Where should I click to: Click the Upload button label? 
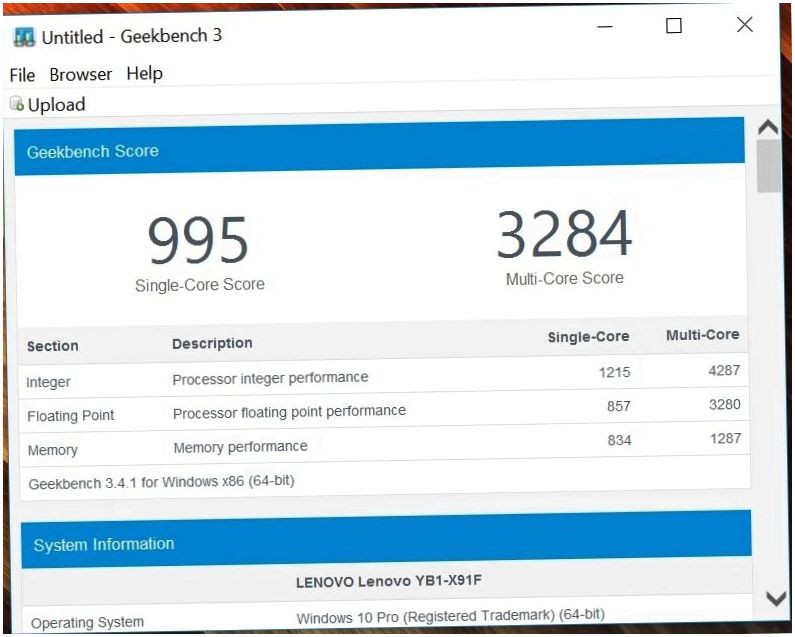pos(56,104)
